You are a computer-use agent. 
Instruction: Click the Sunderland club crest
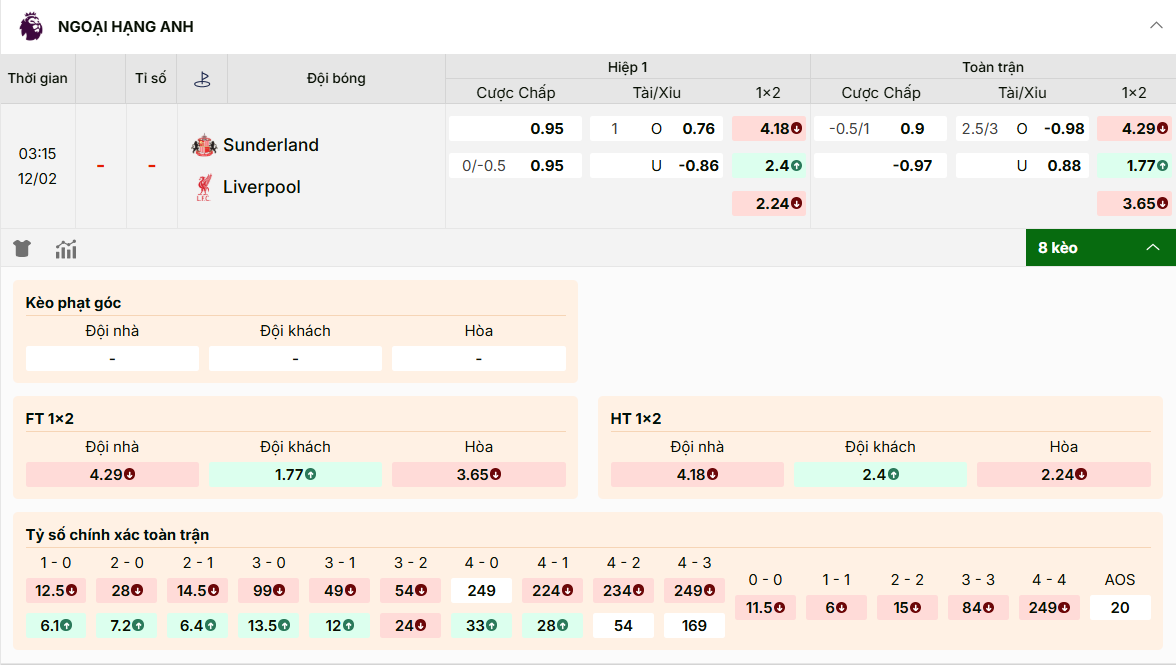click(204, 145)
